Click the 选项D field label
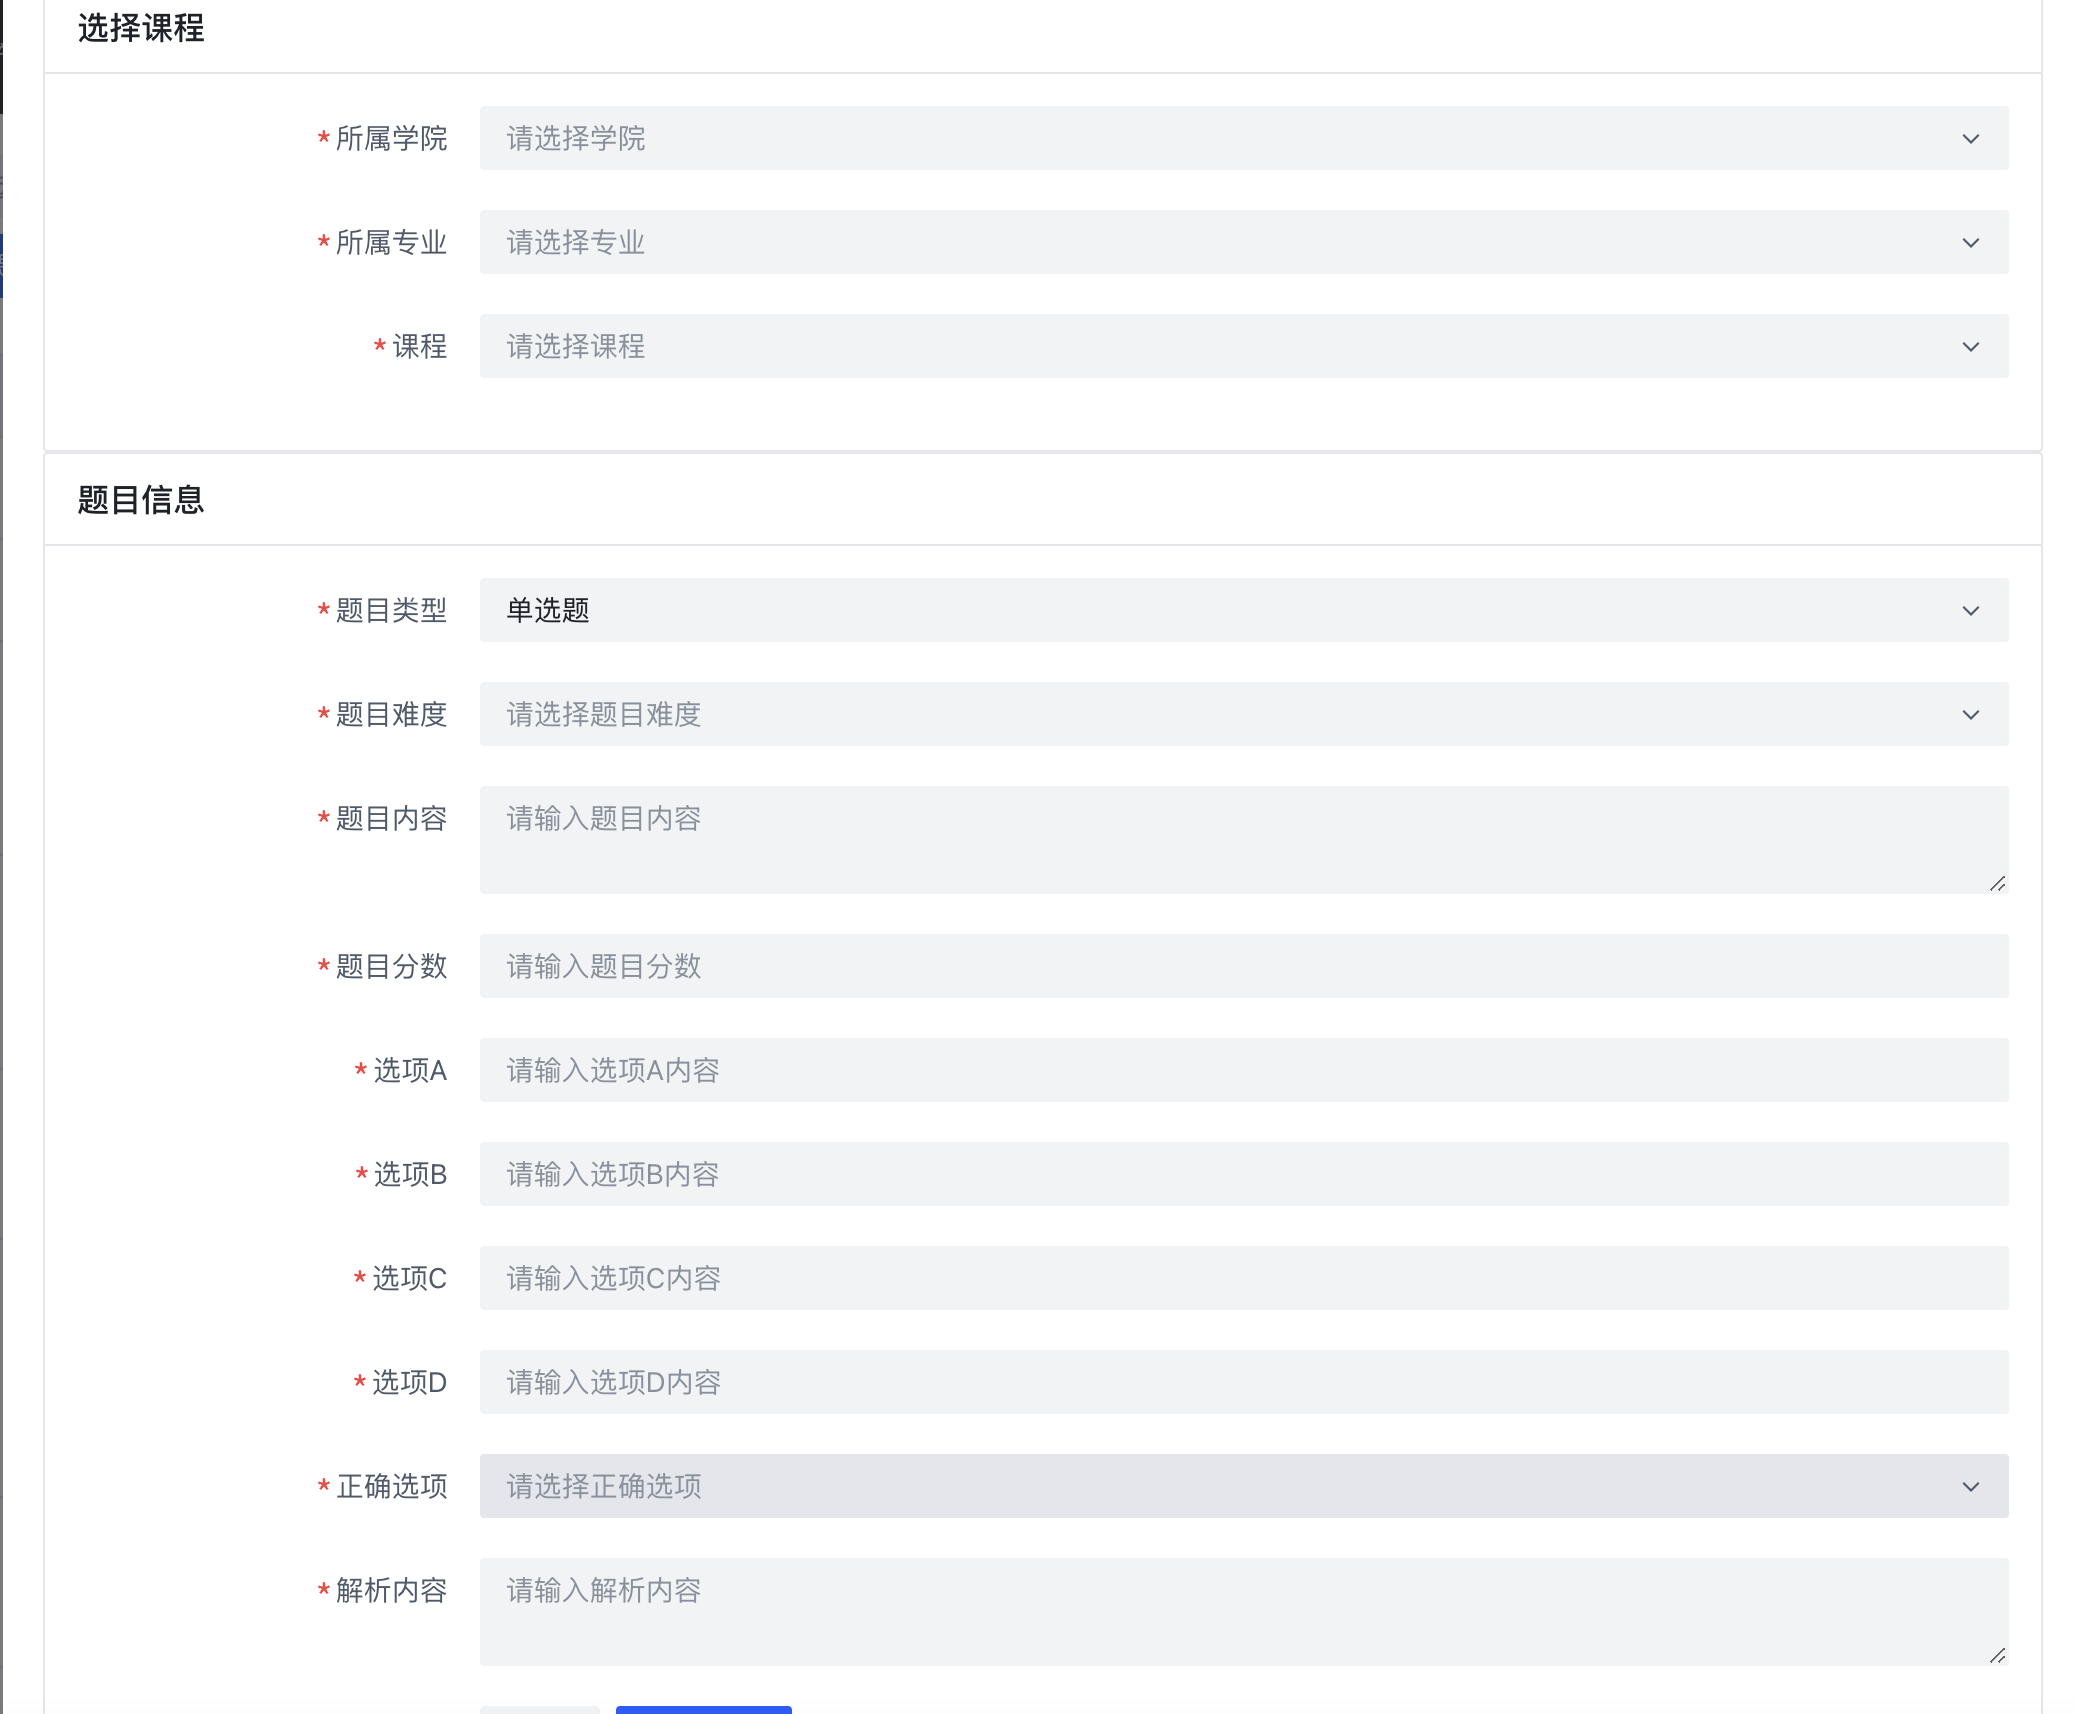Screen dimensions: 2074x1714 coord(410,1382)
